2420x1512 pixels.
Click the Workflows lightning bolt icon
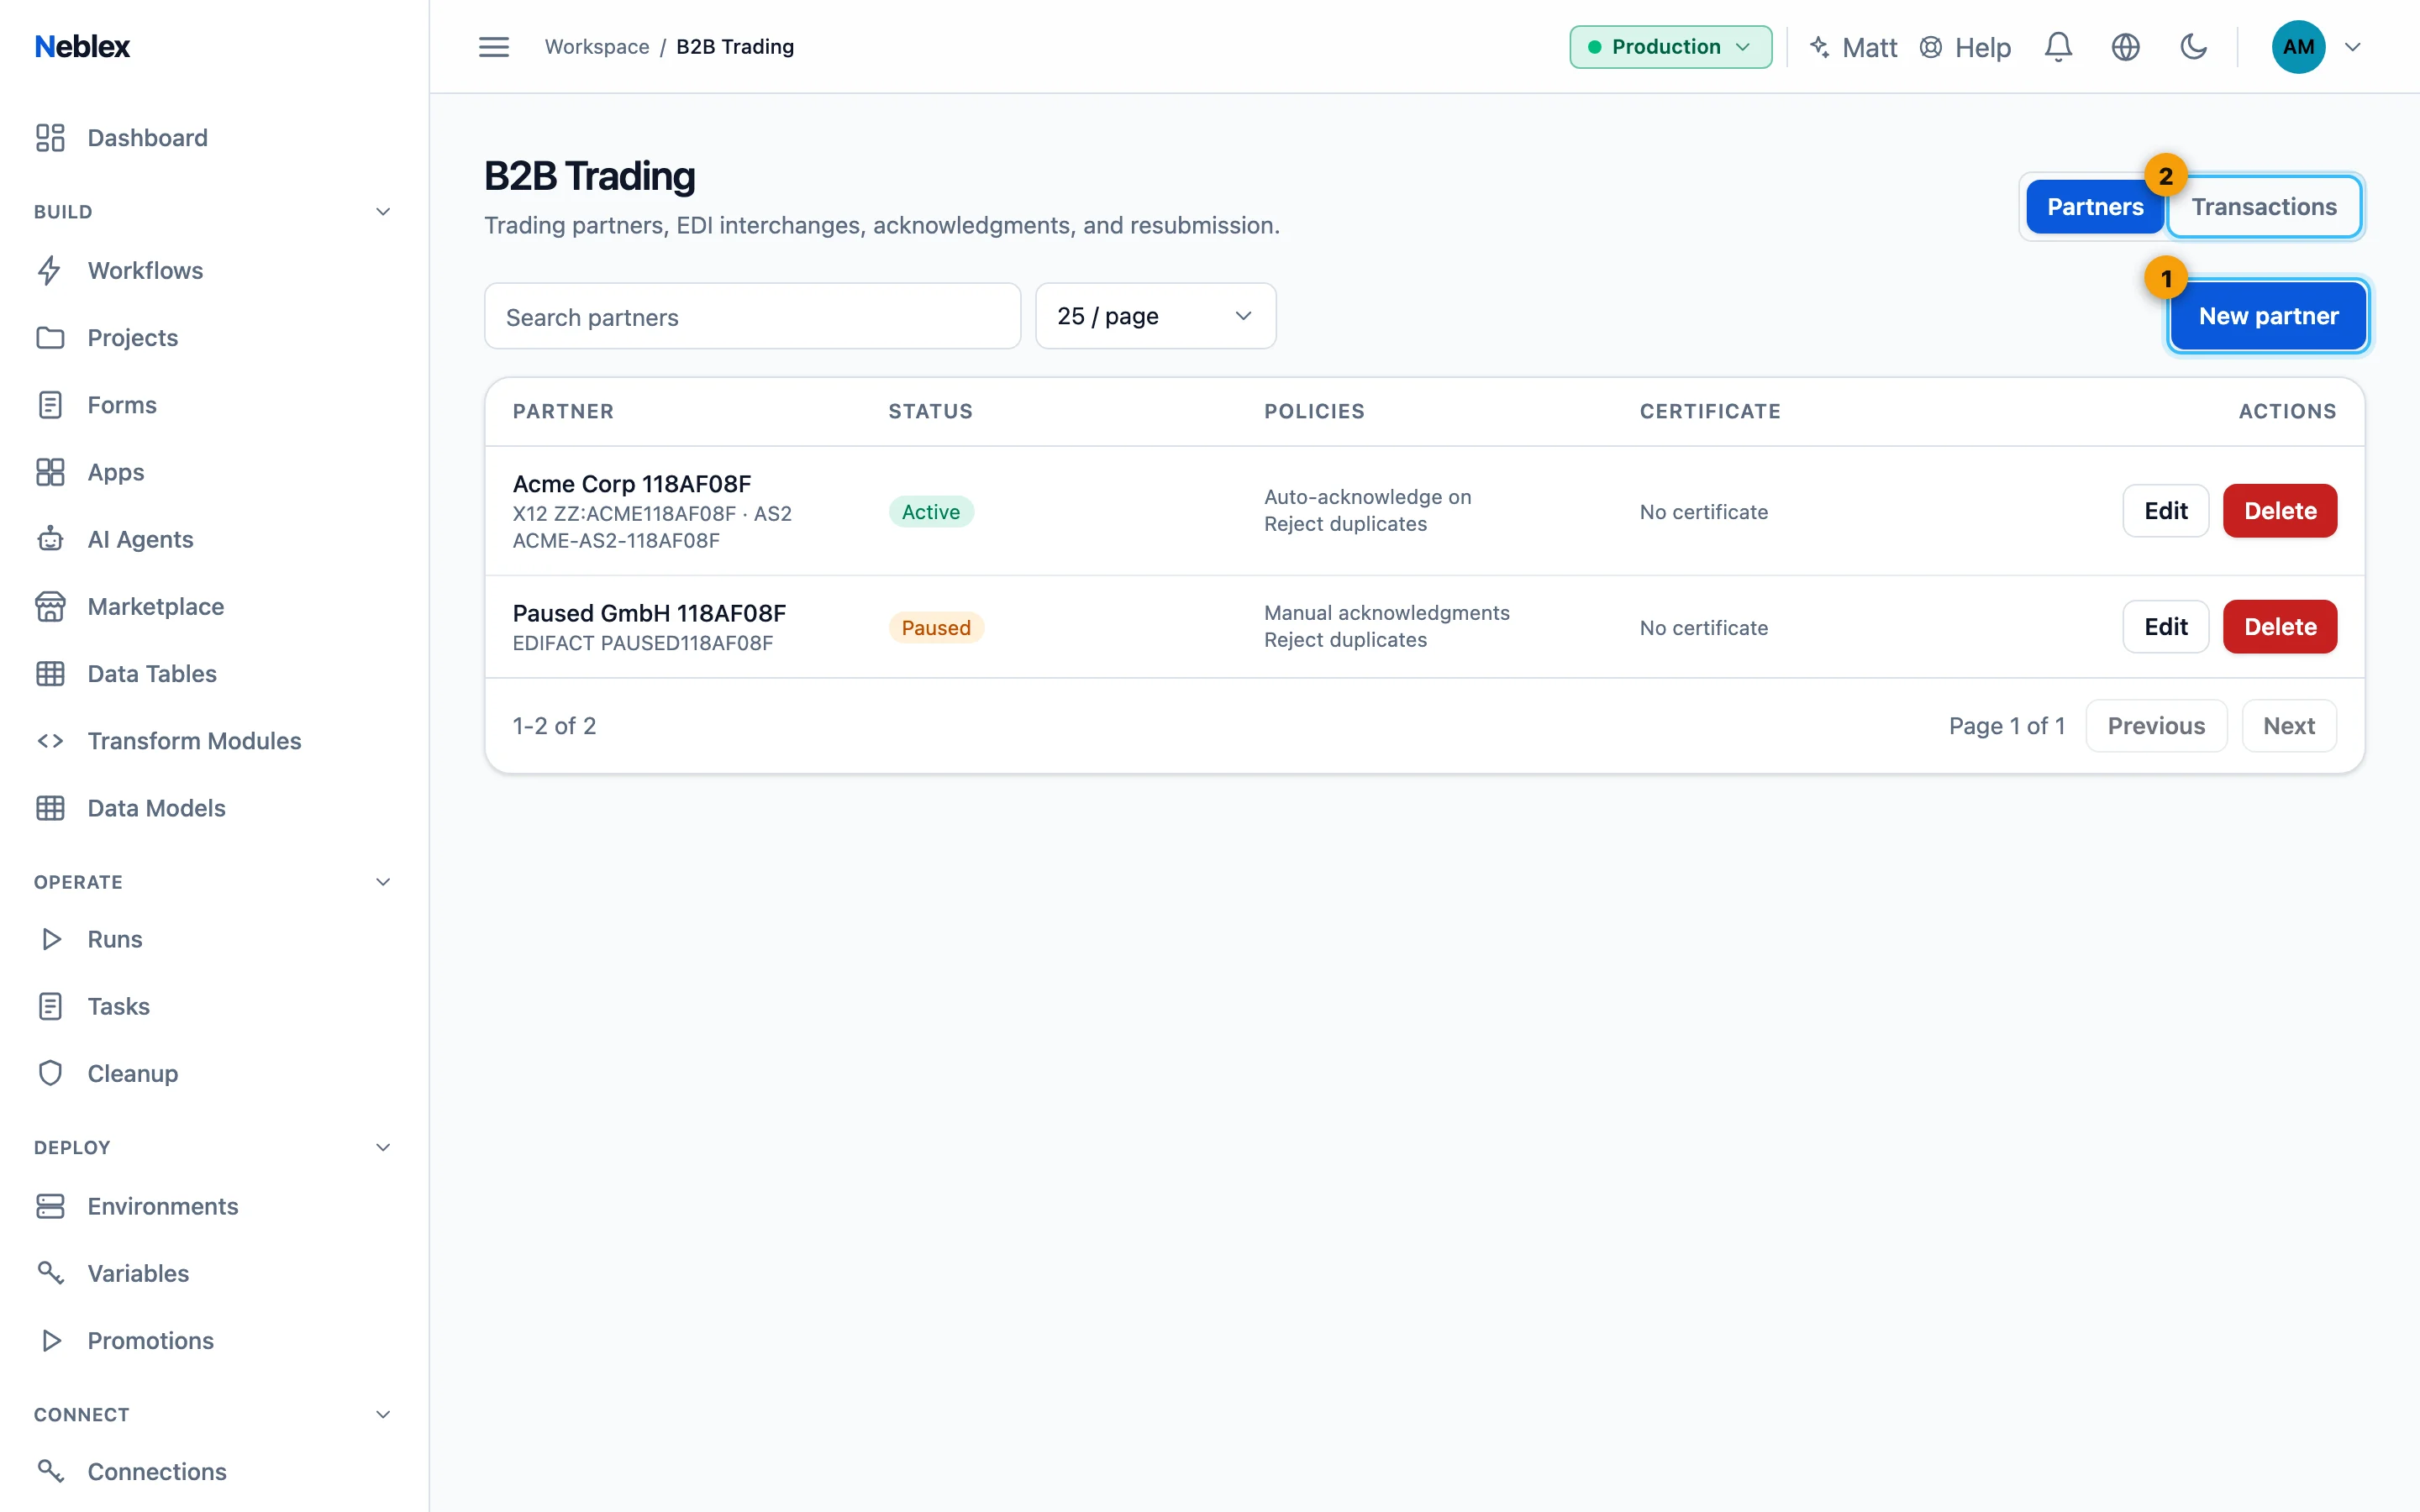coord(50,270)
